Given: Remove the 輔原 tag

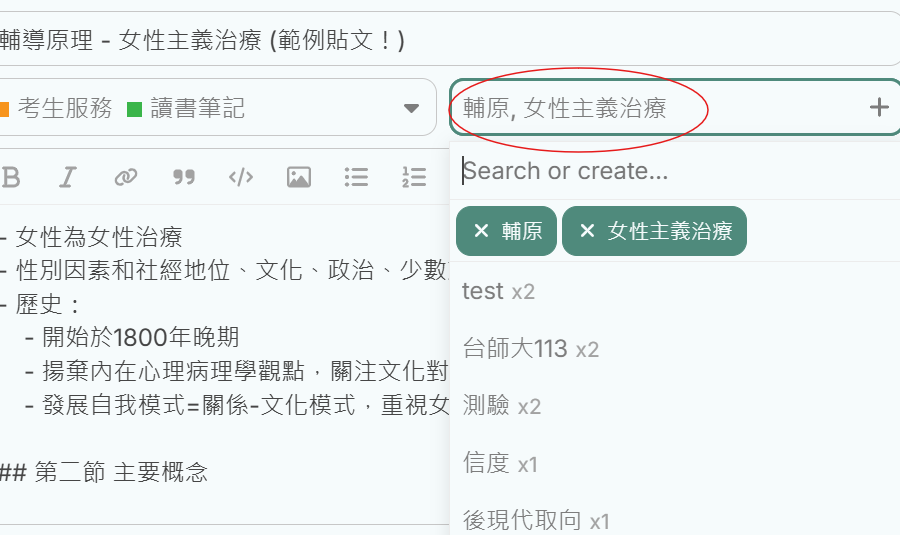Looking at the screenshot, I should tap(481, 231).
